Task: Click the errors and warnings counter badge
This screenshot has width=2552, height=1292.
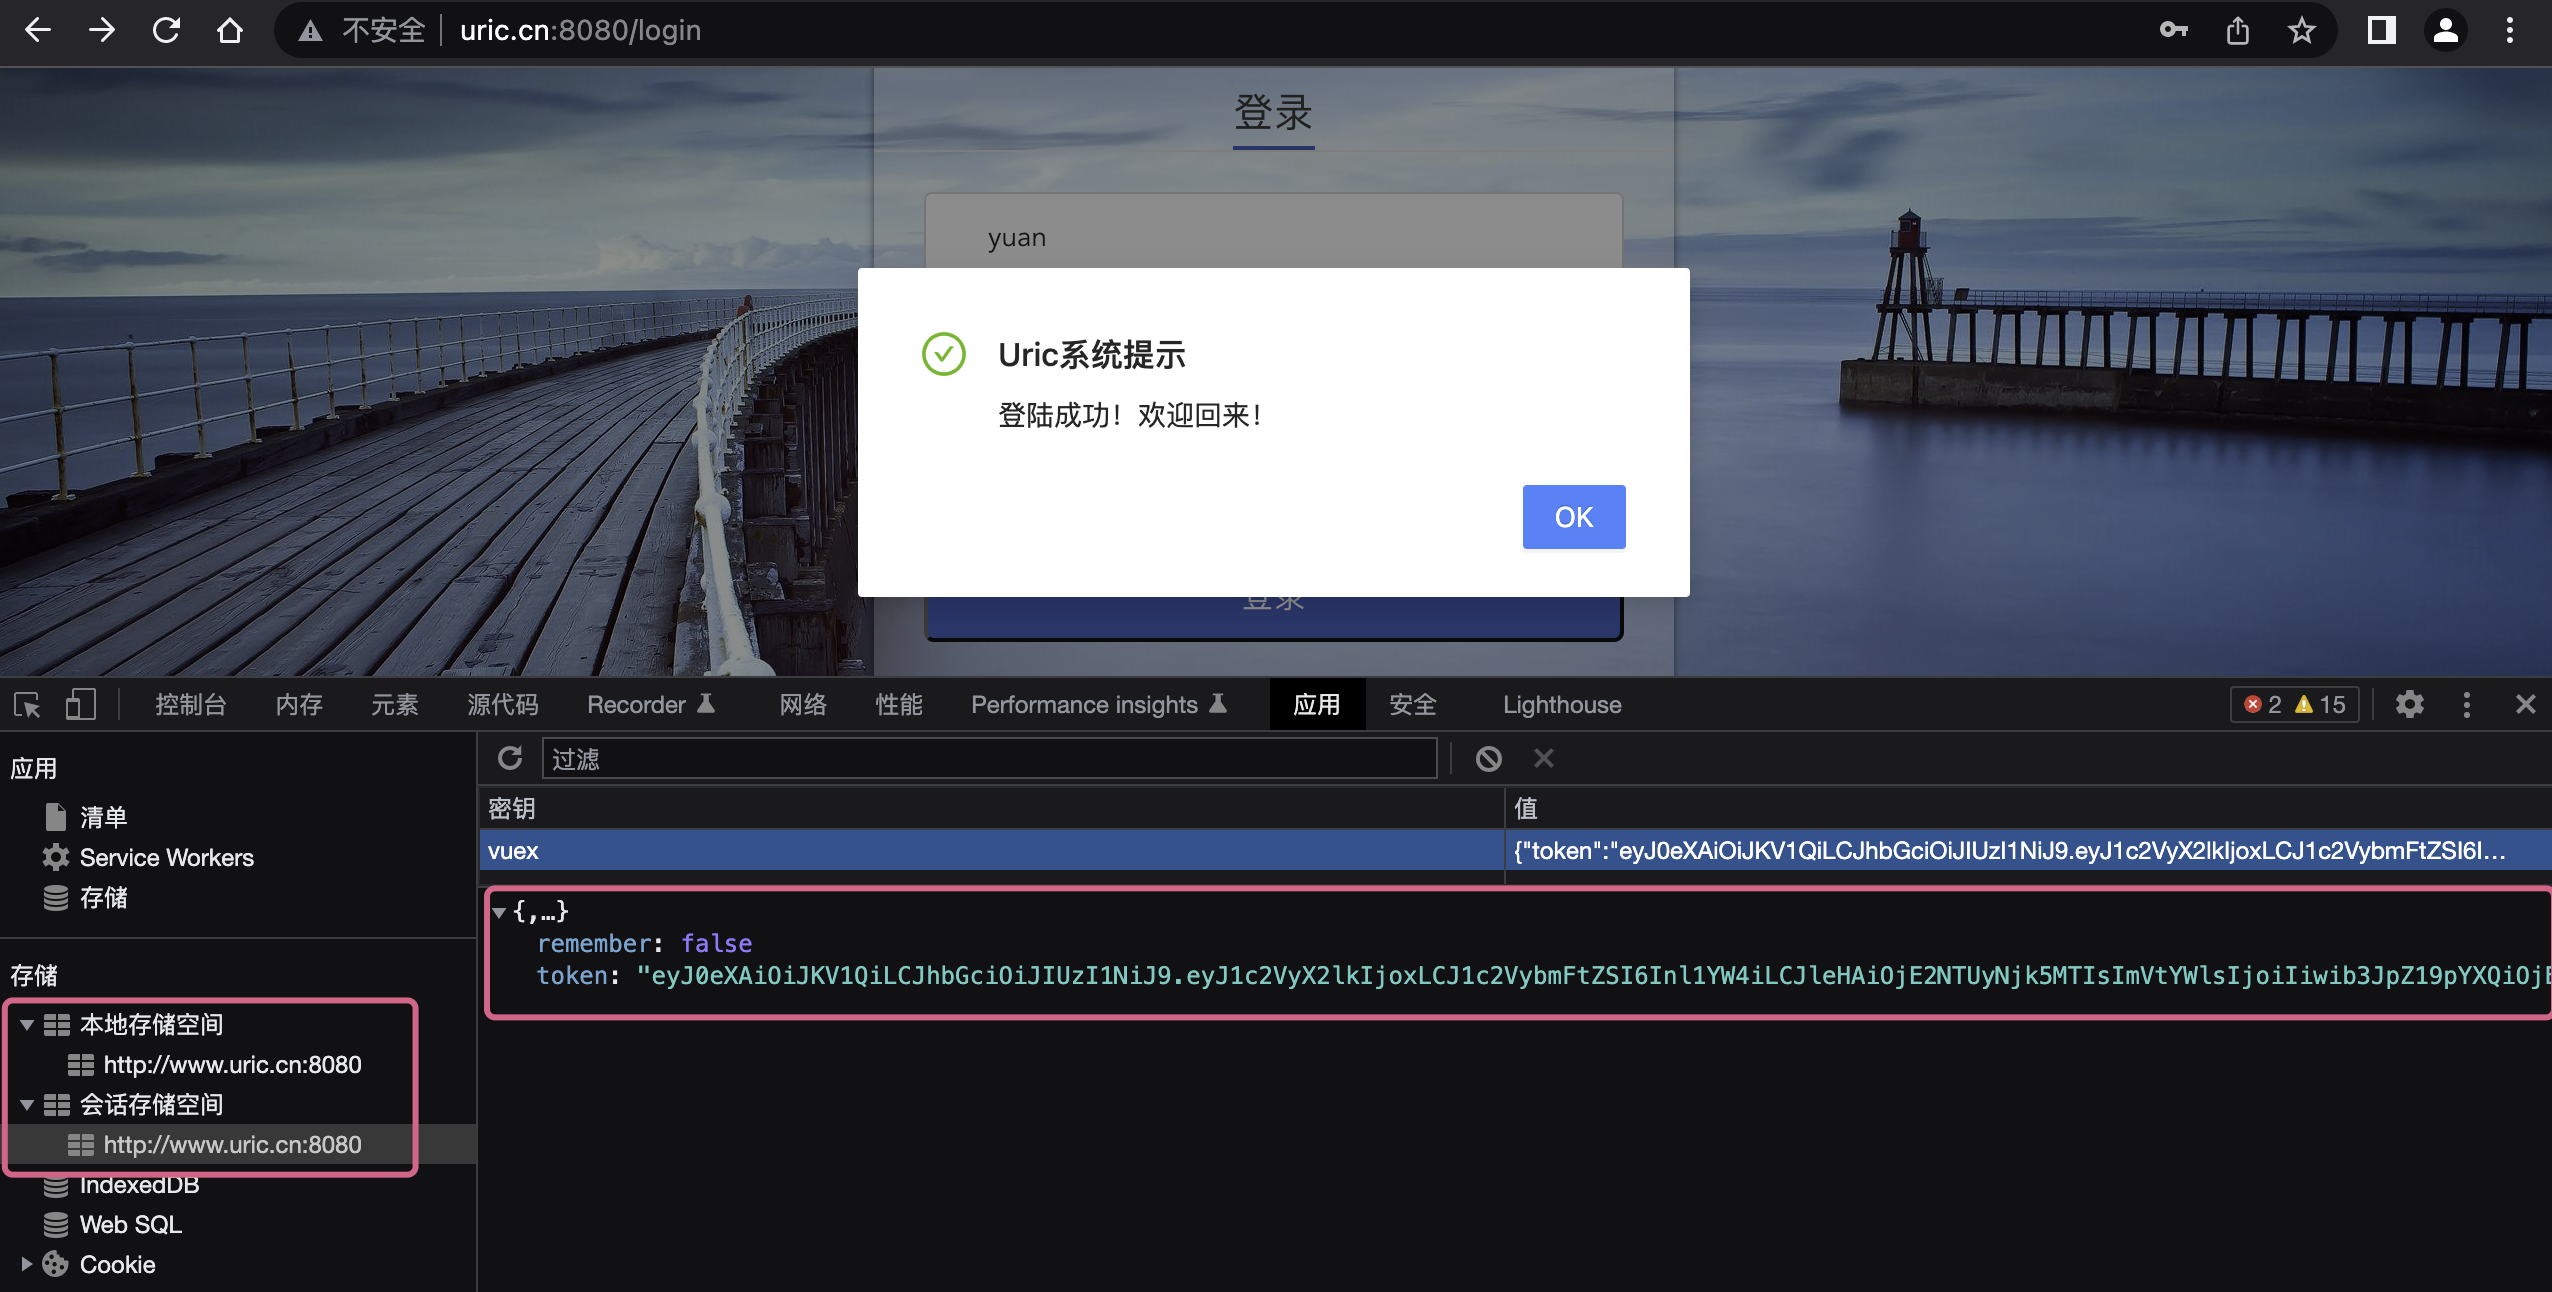Action: coord(2295,705)
